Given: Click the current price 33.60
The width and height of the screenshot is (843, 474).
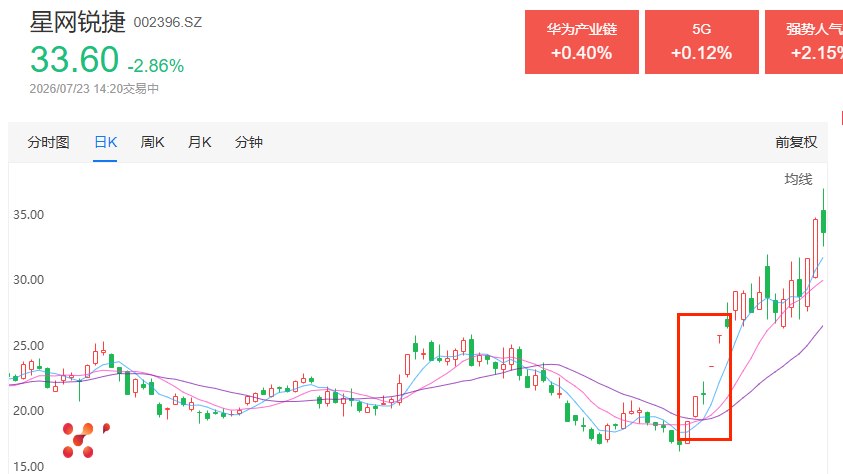Looking at the screenshot, I should [x=74, y=59].
